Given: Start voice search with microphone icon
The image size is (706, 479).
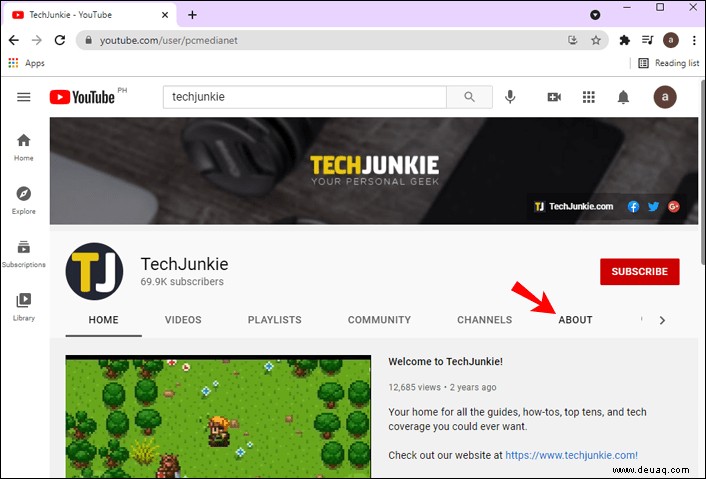Looking at the screenshot, I should [510, 97].
